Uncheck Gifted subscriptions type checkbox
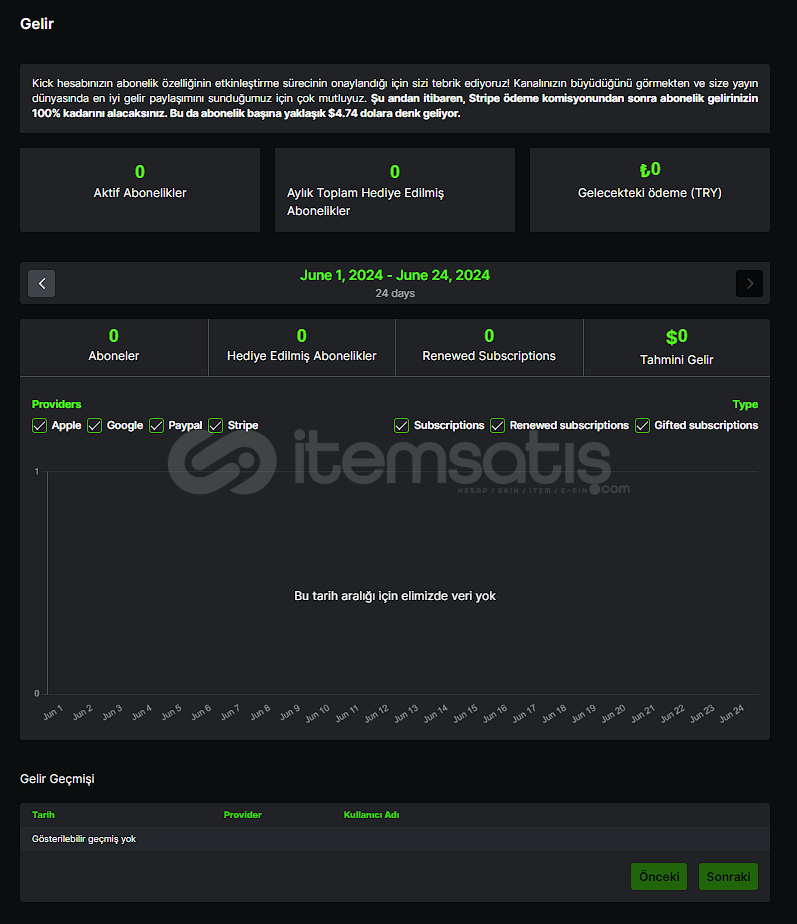Viewport: 797px width, 924px height. [643, 425]
